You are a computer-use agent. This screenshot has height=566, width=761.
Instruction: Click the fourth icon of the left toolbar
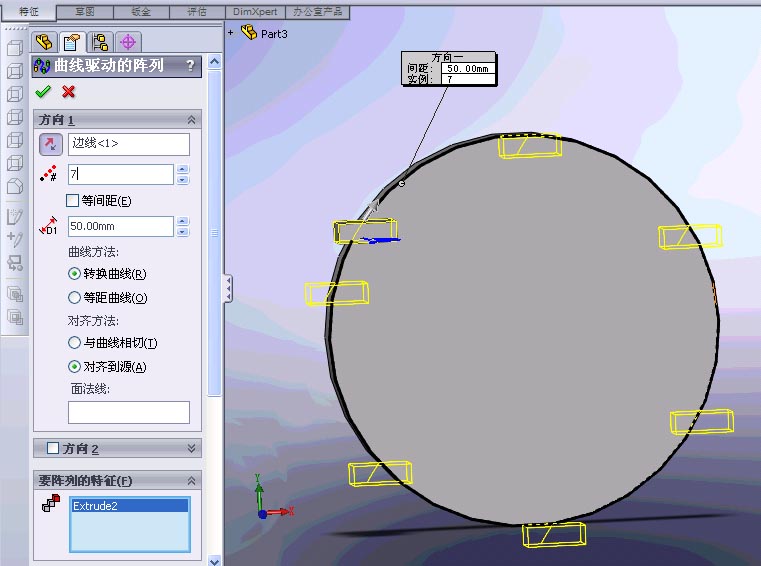(15, 117)
